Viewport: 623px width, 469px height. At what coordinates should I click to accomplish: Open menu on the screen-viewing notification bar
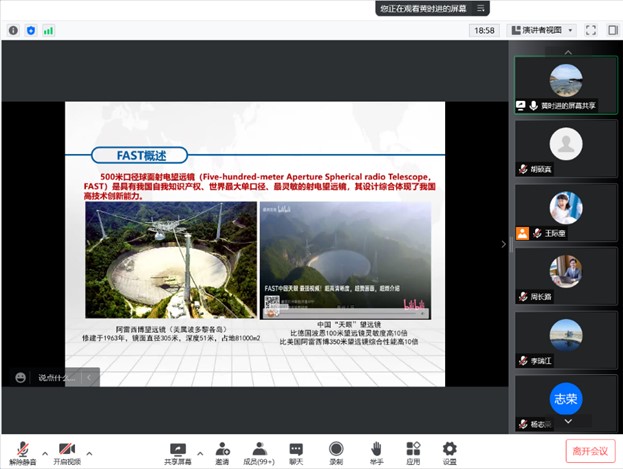[479, 8]
